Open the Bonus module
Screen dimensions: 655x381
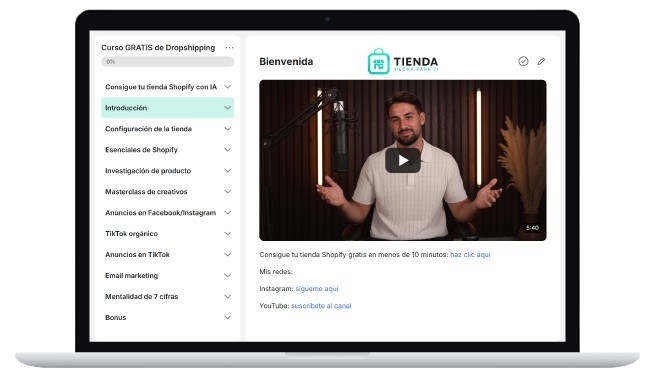(x=168, y=318)
